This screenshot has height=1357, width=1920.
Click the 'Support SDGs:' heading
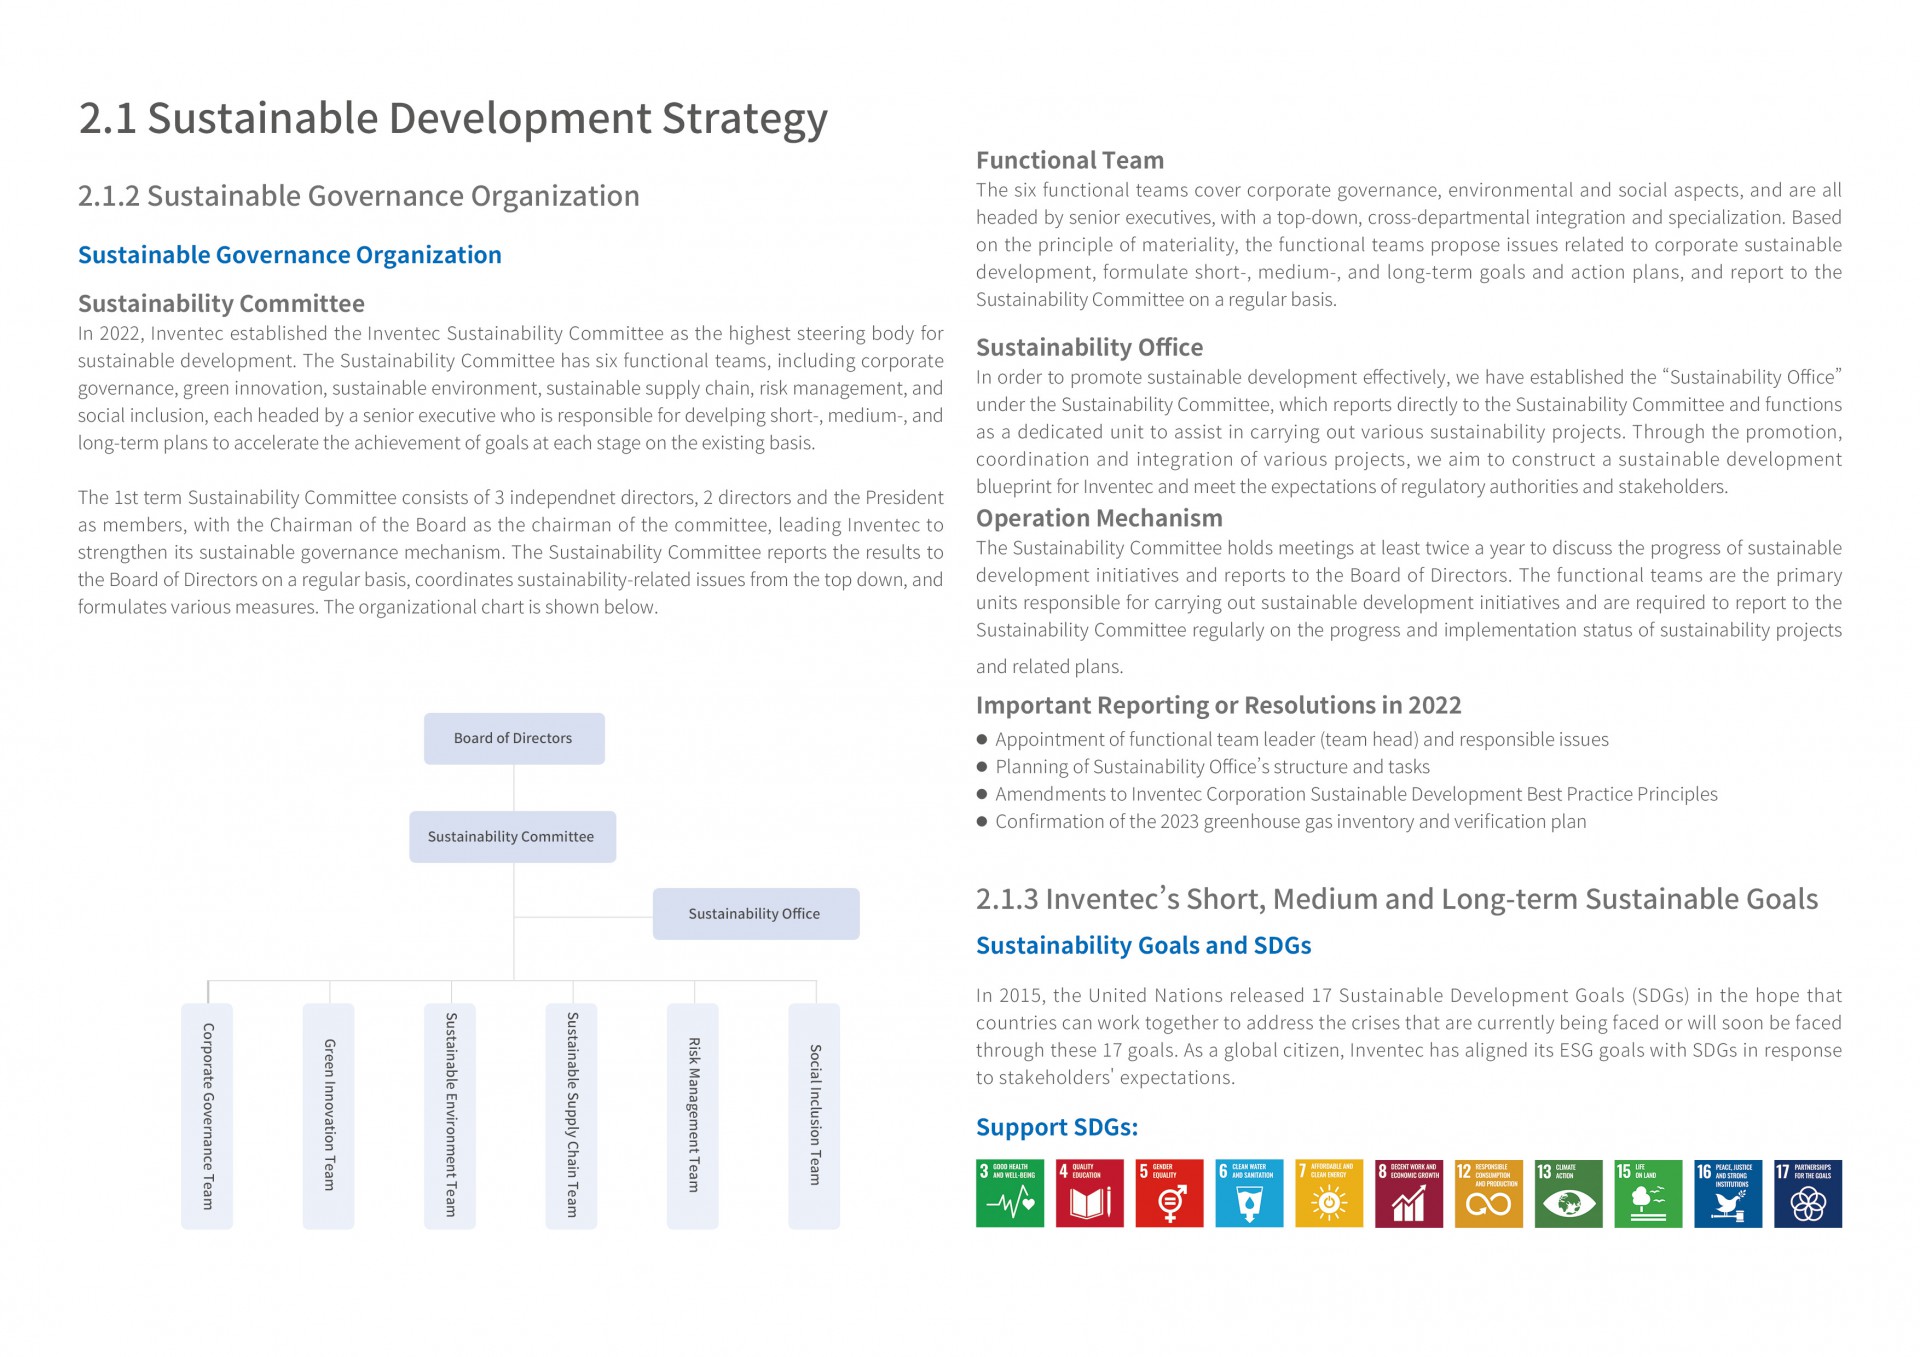[1057, 1127]
